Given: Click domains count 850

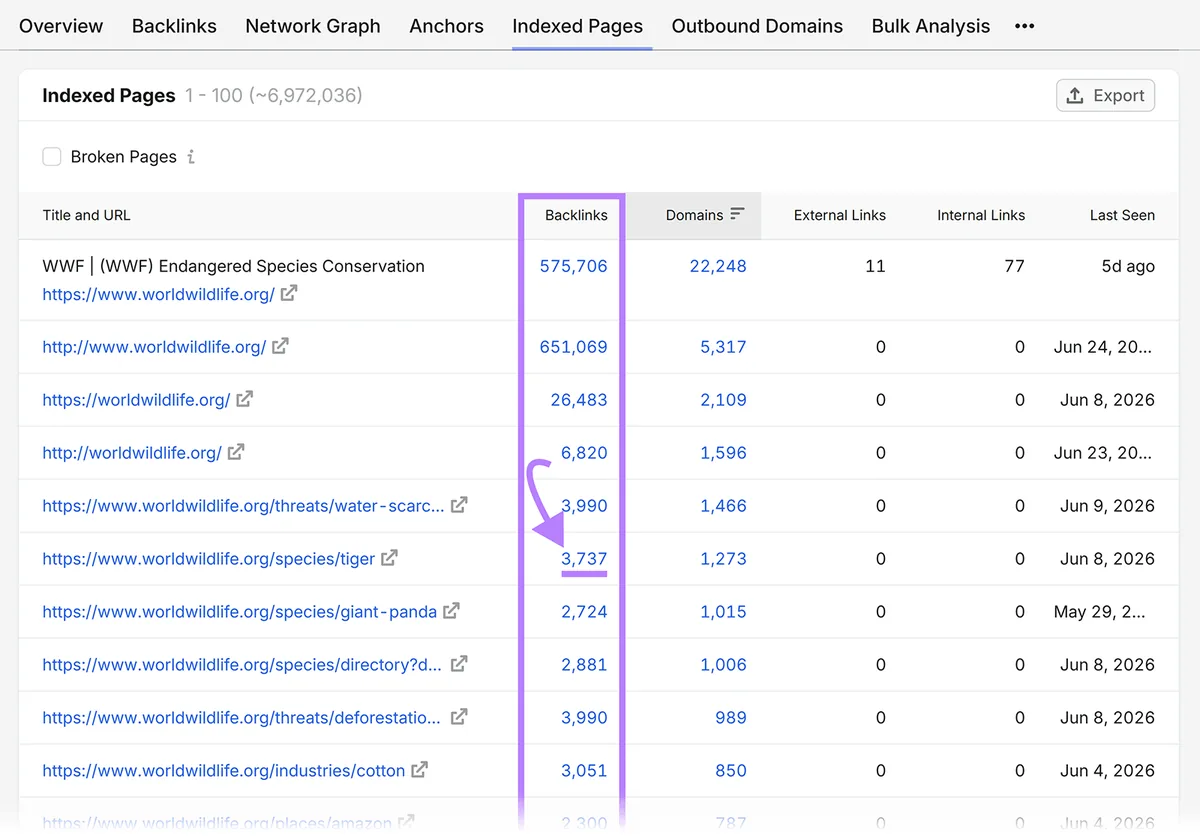Looking at the screenshot, I should pyautogui.click(x=730, y=771).
